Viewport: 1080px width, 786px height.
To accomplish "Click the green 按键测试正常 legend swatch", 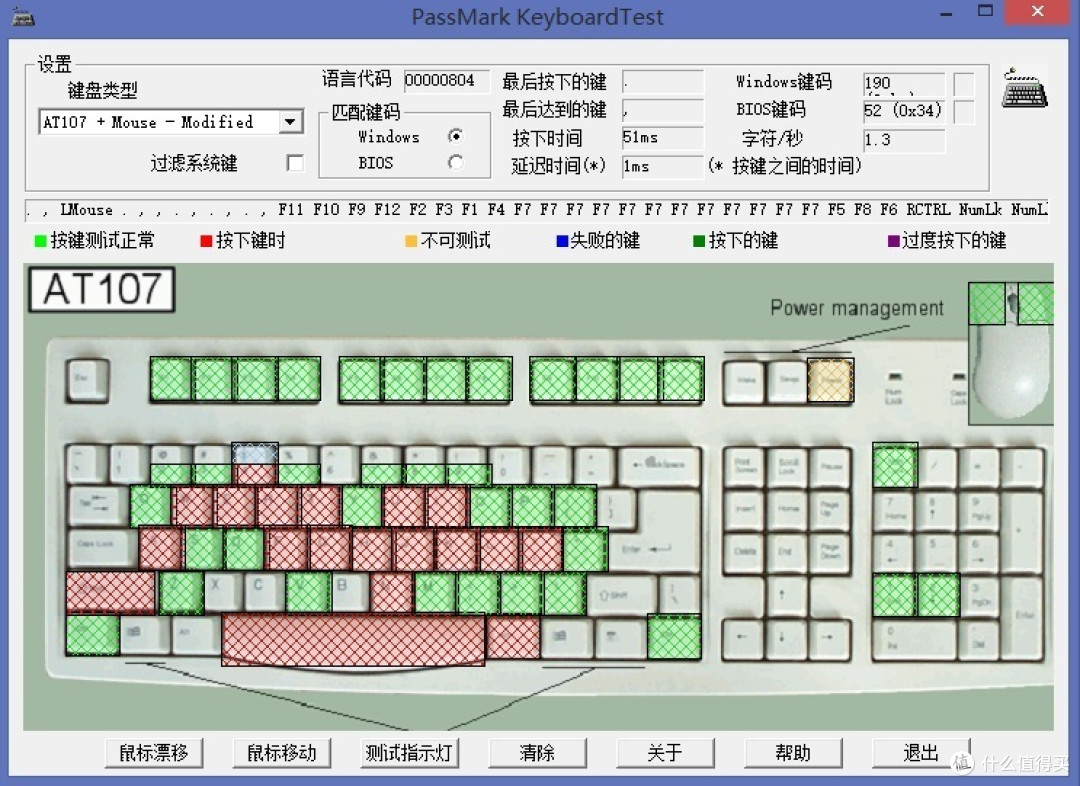I will [x=40, y=240].
